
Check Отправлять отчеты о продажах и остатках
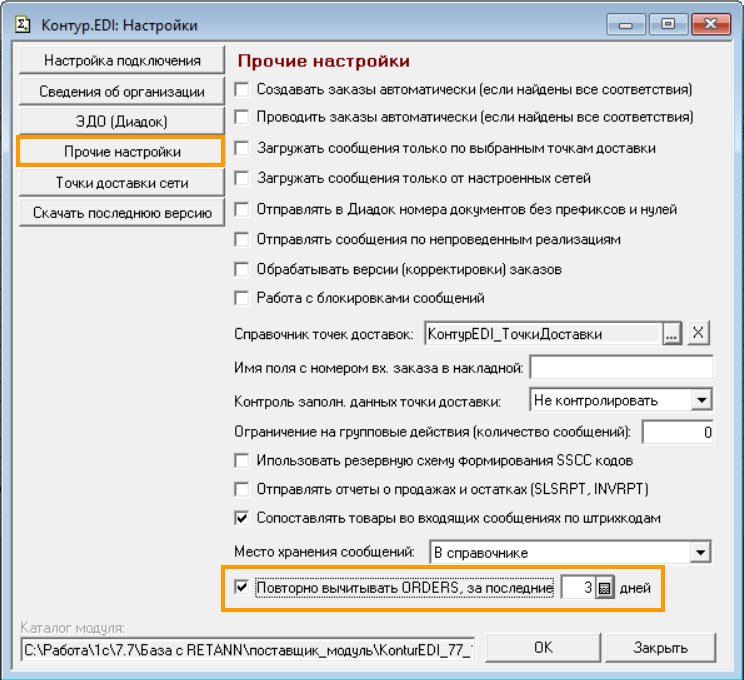(242, 489)
